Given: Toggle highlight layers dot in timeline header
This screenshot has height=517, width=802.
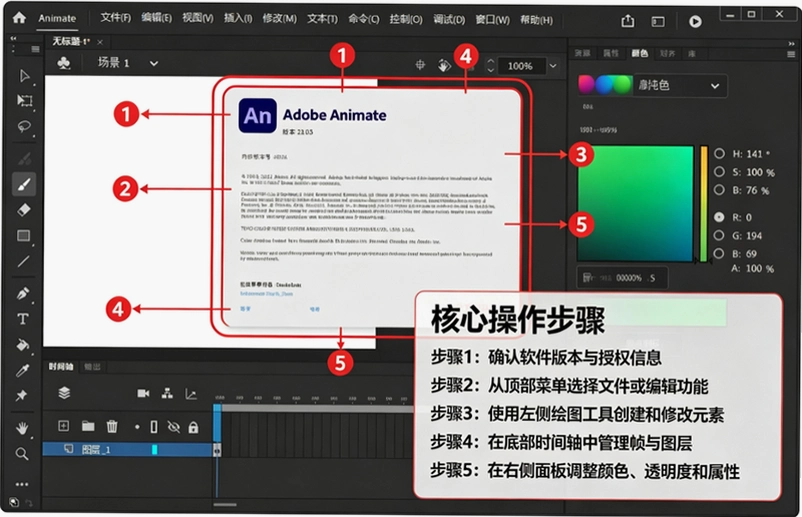Looking at the screenshot, I should pyautogui.click(x=137, y=426).
